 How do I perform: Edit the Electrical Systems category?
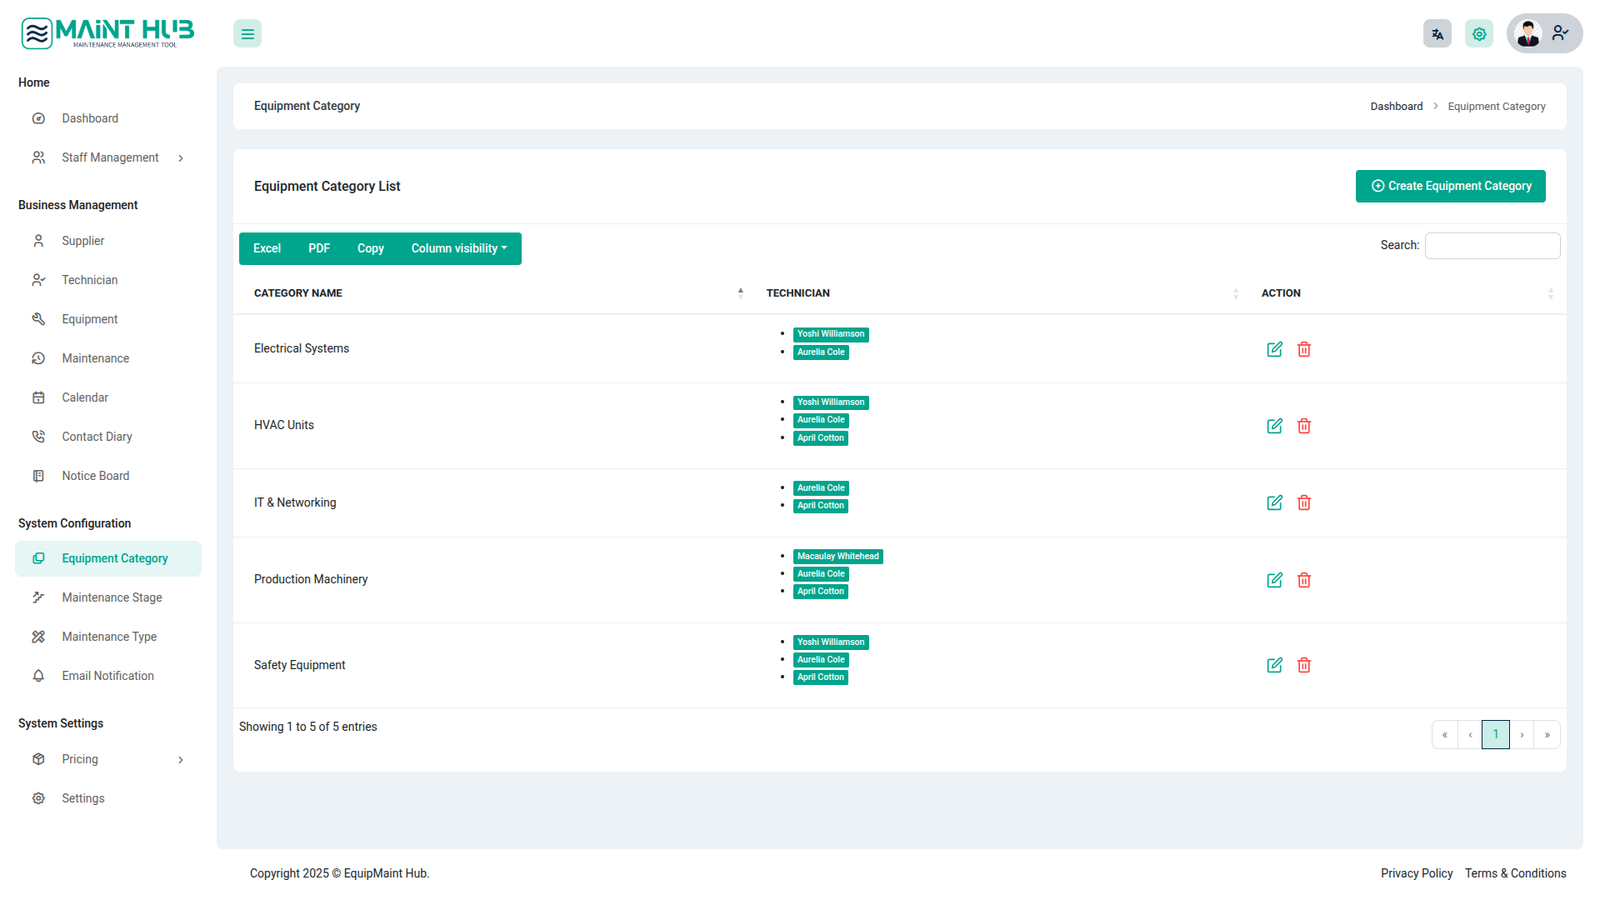tap(1274, 349)
